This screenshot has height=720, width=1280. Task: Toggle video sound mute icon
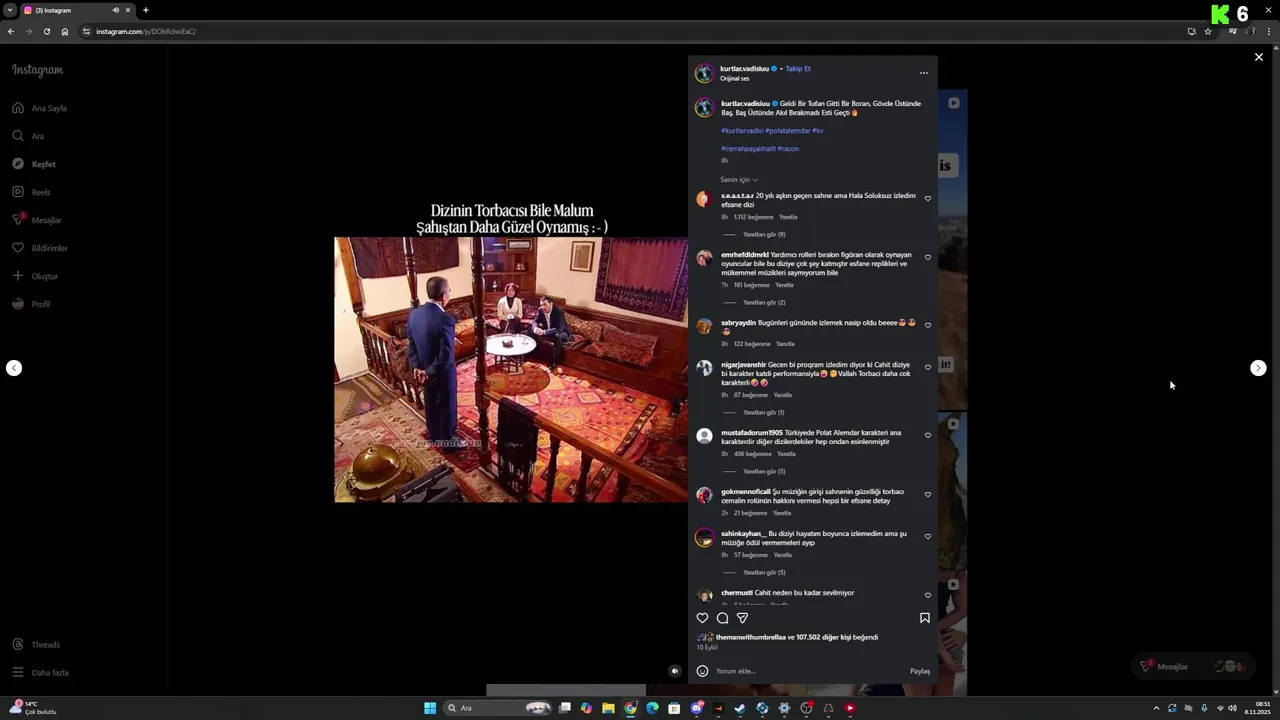675,671
